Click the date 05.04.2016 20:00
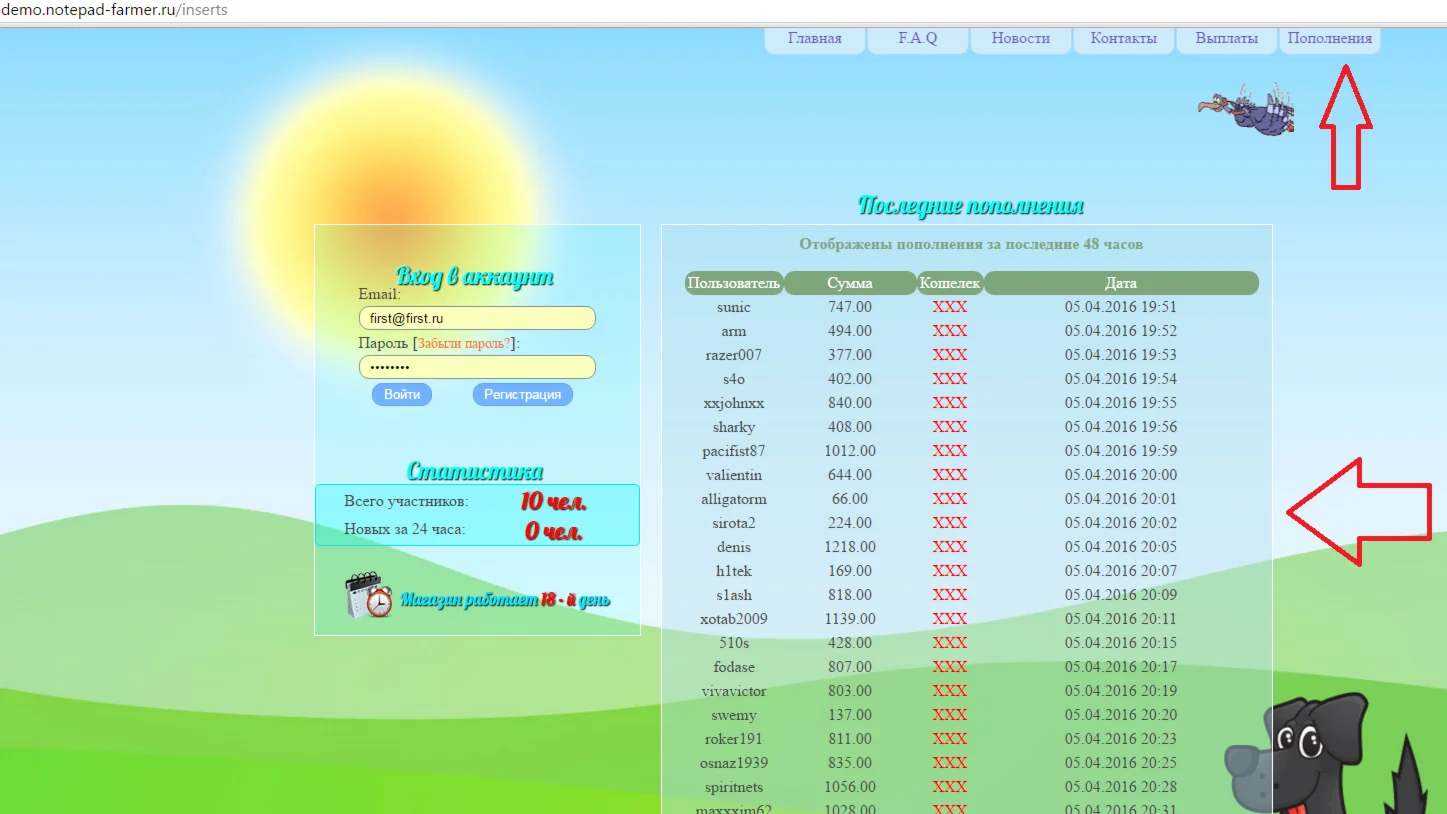 [x=1121, y=475]
